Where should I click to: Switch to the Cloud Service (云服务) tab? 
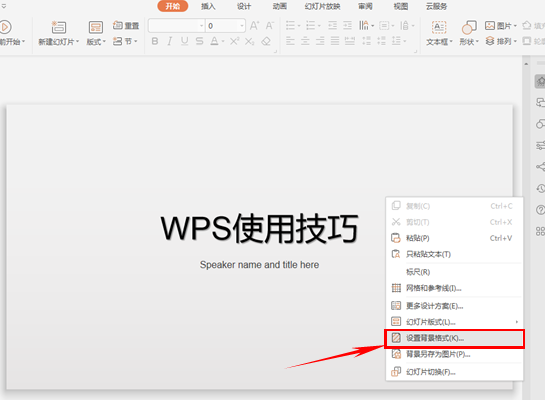(x=437, y=6)
